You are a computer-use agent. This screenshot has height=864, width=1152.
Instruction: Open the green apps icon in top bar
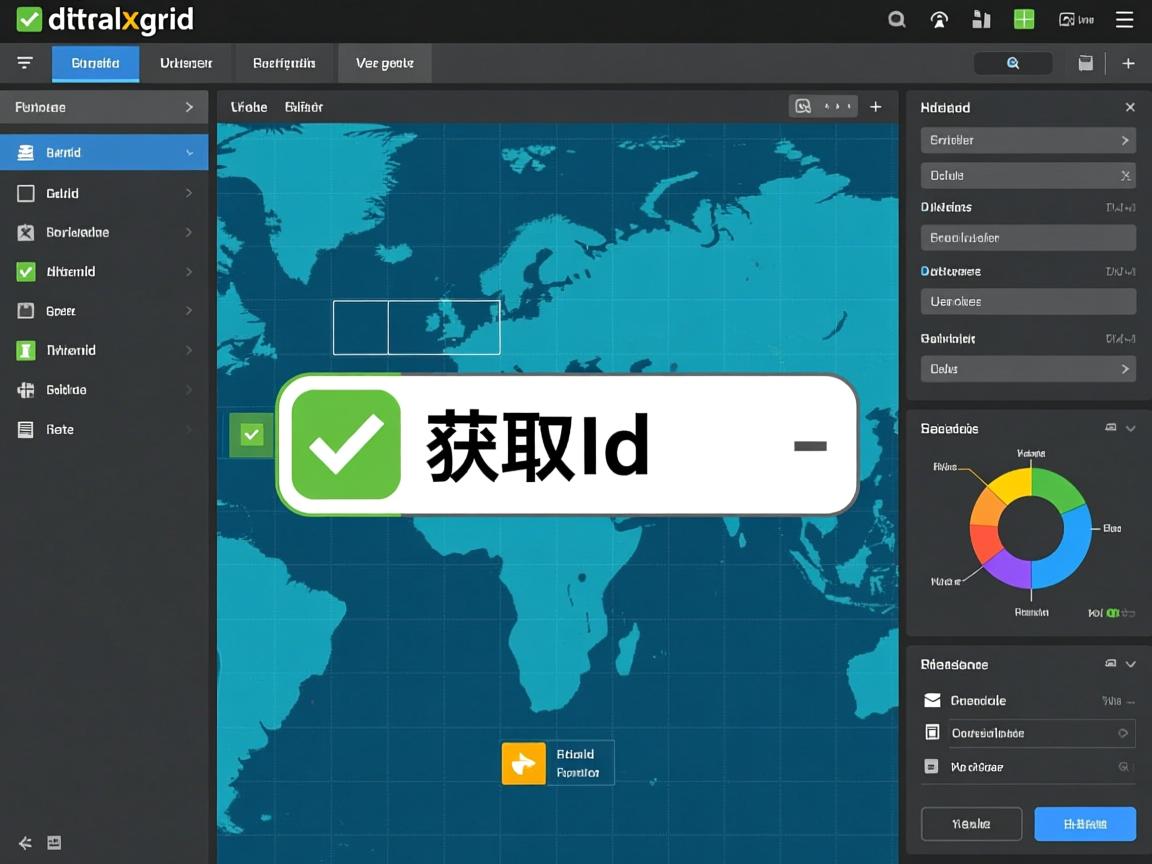pos(1023,19)
